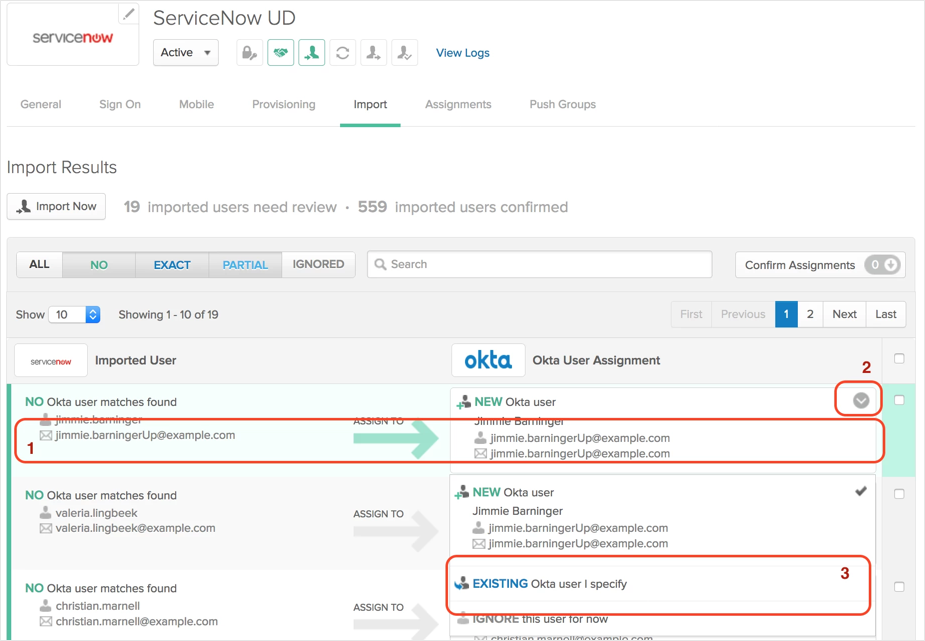Screen dimensions: 925x641
Task: Open the View Logs link
Action: [x=462, y=53]
